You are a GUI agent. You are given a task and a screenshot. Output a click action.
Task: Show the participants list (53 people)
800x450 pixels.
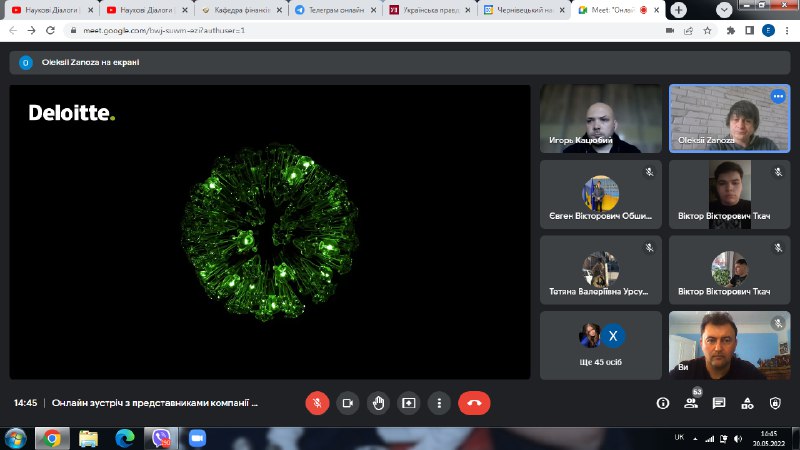click(691, 403)
